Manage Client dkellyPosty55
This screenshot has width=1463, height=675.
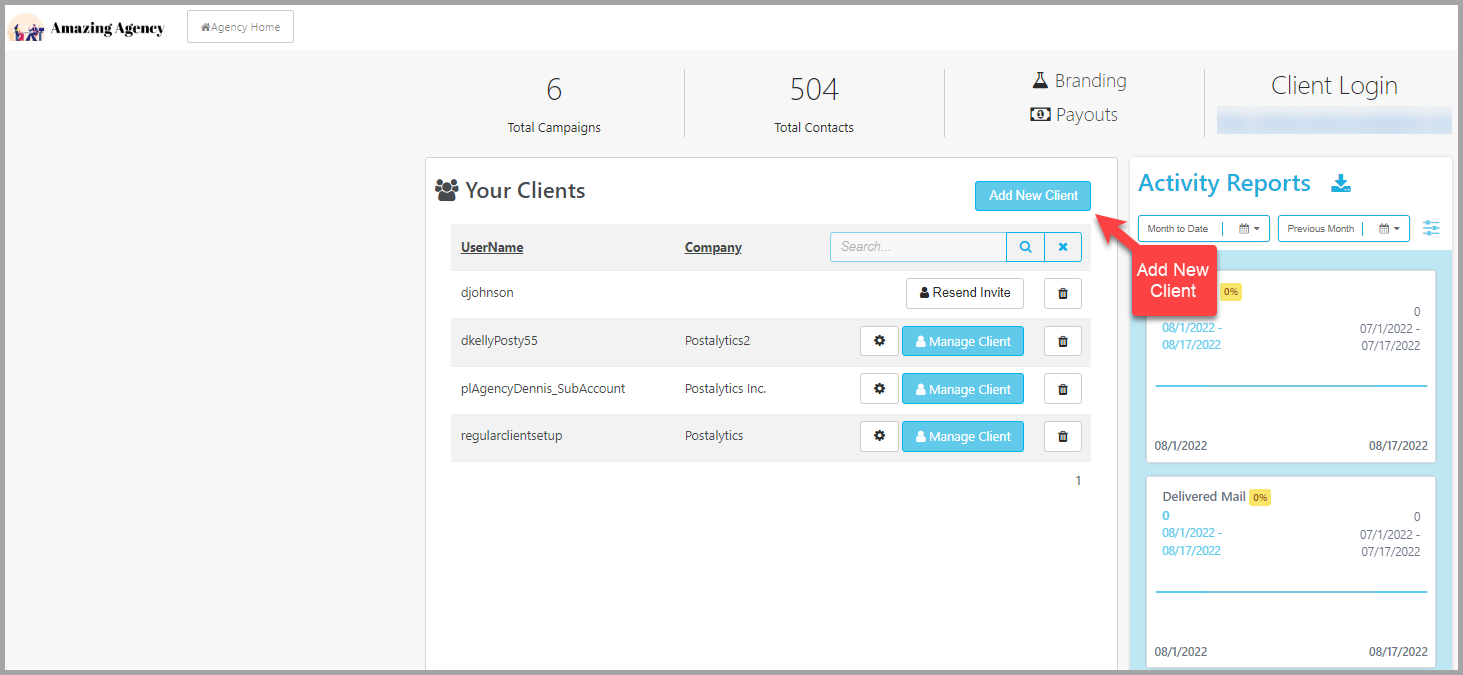point(963,341)
